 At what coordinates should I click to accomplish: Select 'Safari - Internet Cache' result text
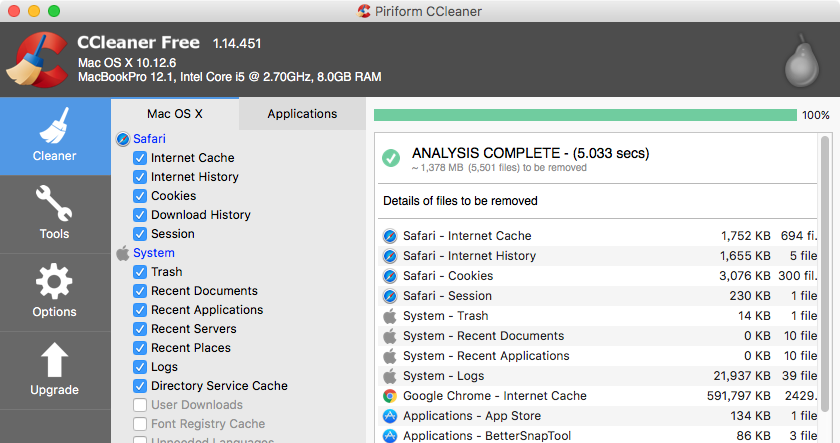click(467, 236)
